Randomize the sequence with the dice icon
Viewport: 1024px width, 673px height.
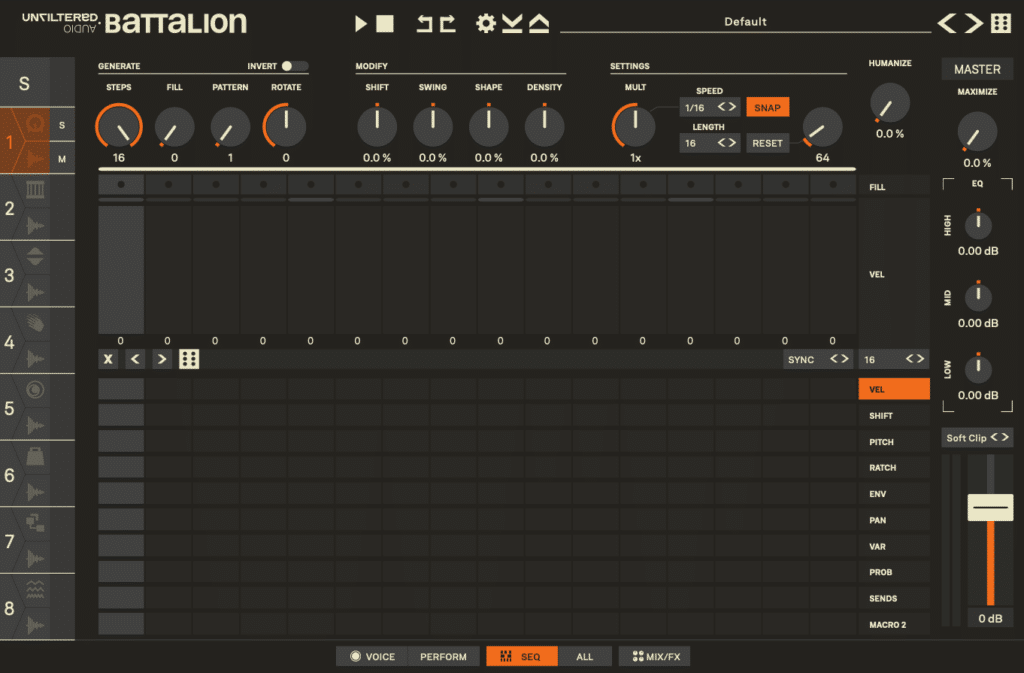[189, 360]
